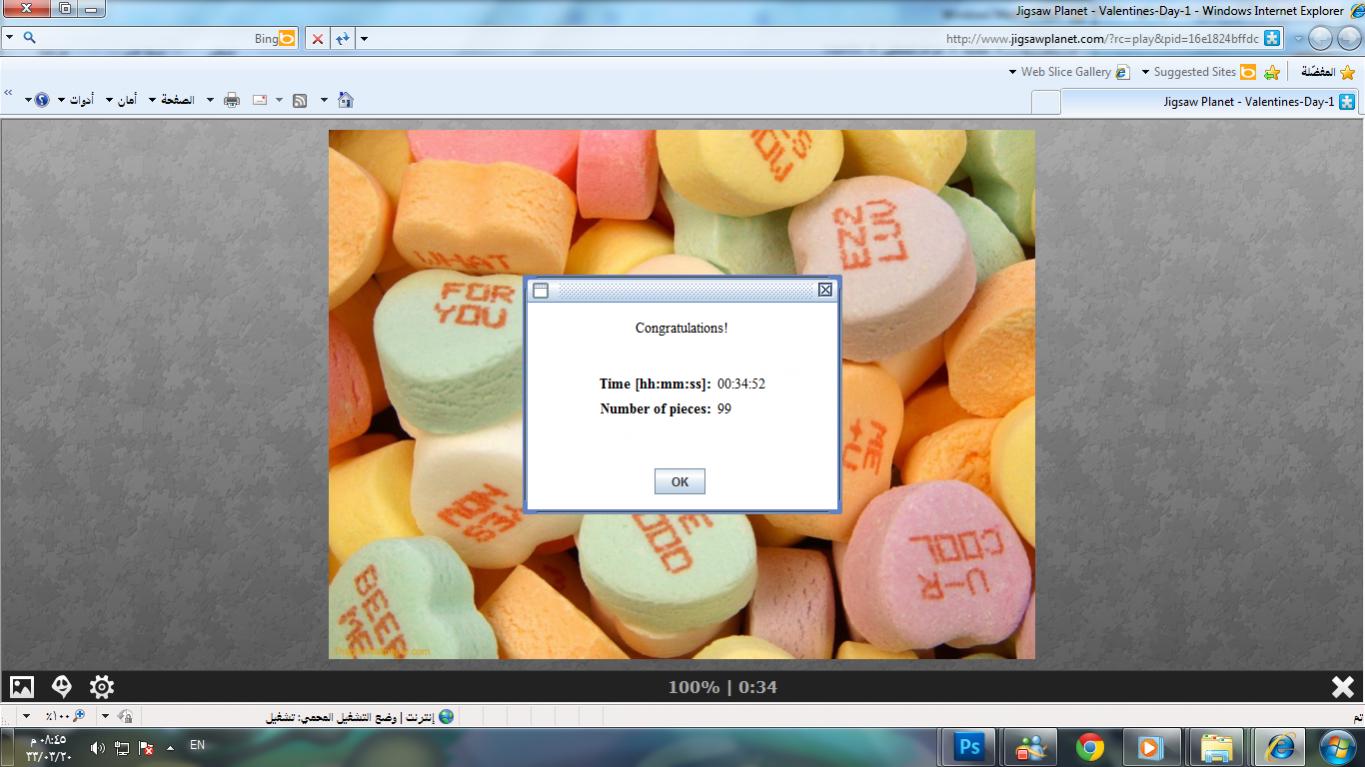Click the Read Mail envelope icon
This screenshot has width=1365, height=767.
(x=260, y=100)
